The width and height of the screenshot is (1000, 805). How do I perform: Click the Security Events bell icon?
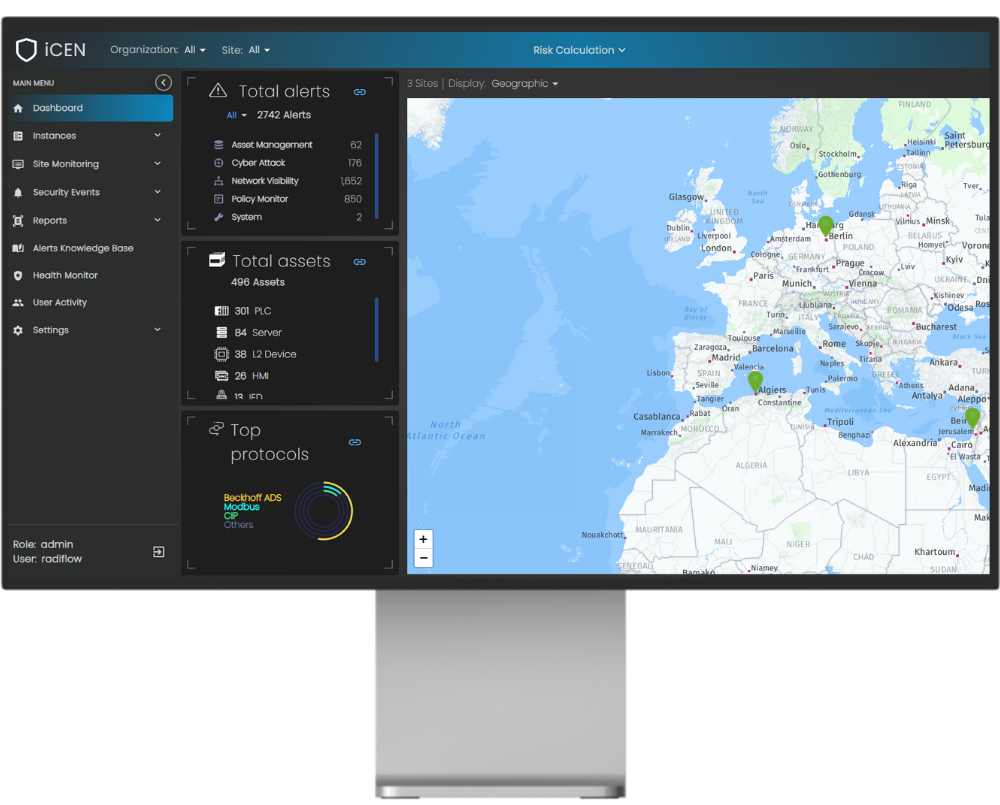click(18, 192)
